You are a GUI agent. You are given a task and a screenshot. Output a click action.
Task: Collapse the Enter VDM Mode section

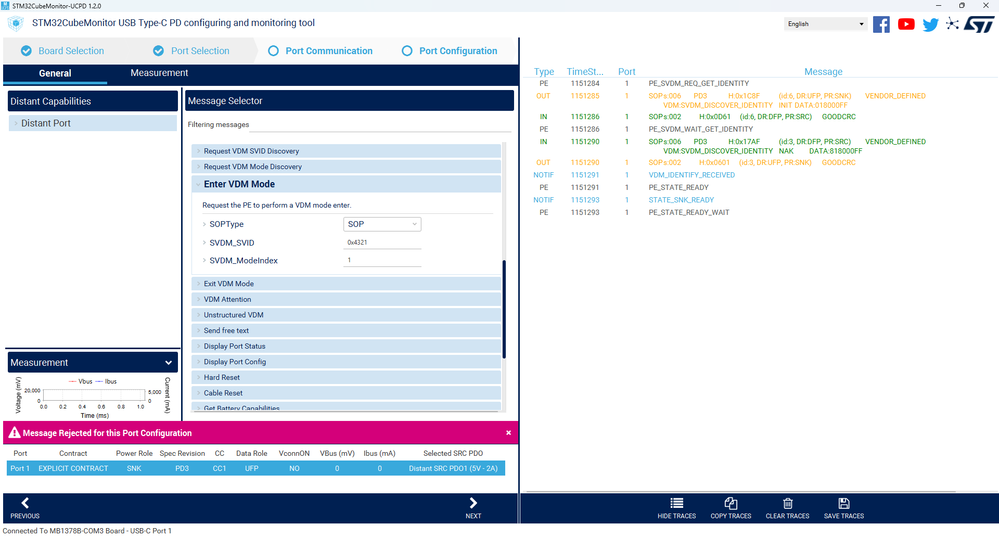pyautogui.click(x=346, y=184)
